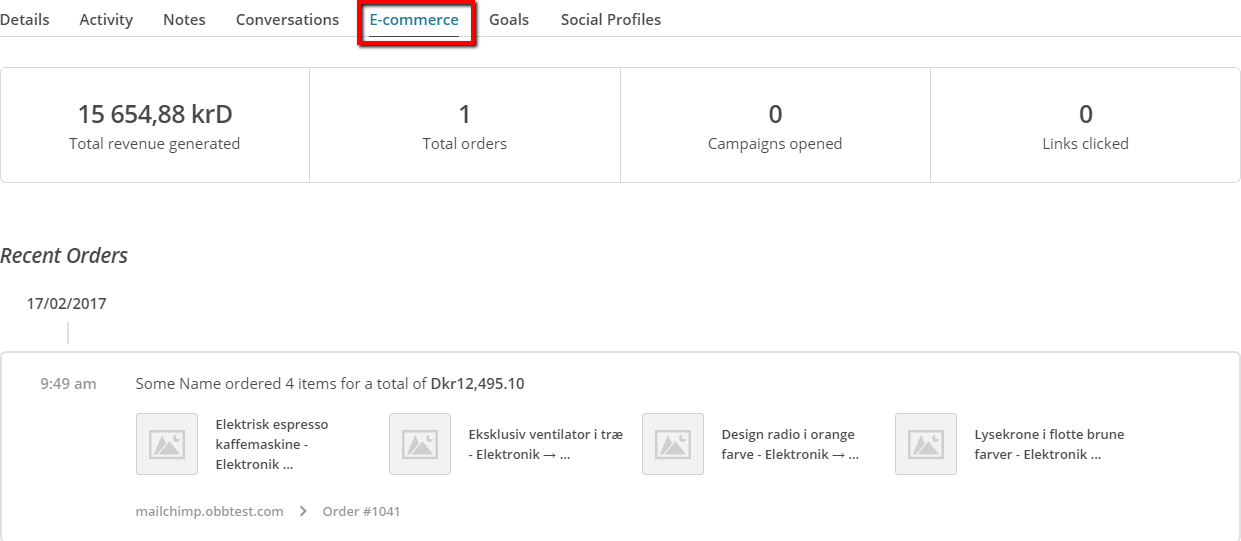Open Order #1041
Image resolution: width=1241 pixels, height=541 pixels.
[361, 511]
